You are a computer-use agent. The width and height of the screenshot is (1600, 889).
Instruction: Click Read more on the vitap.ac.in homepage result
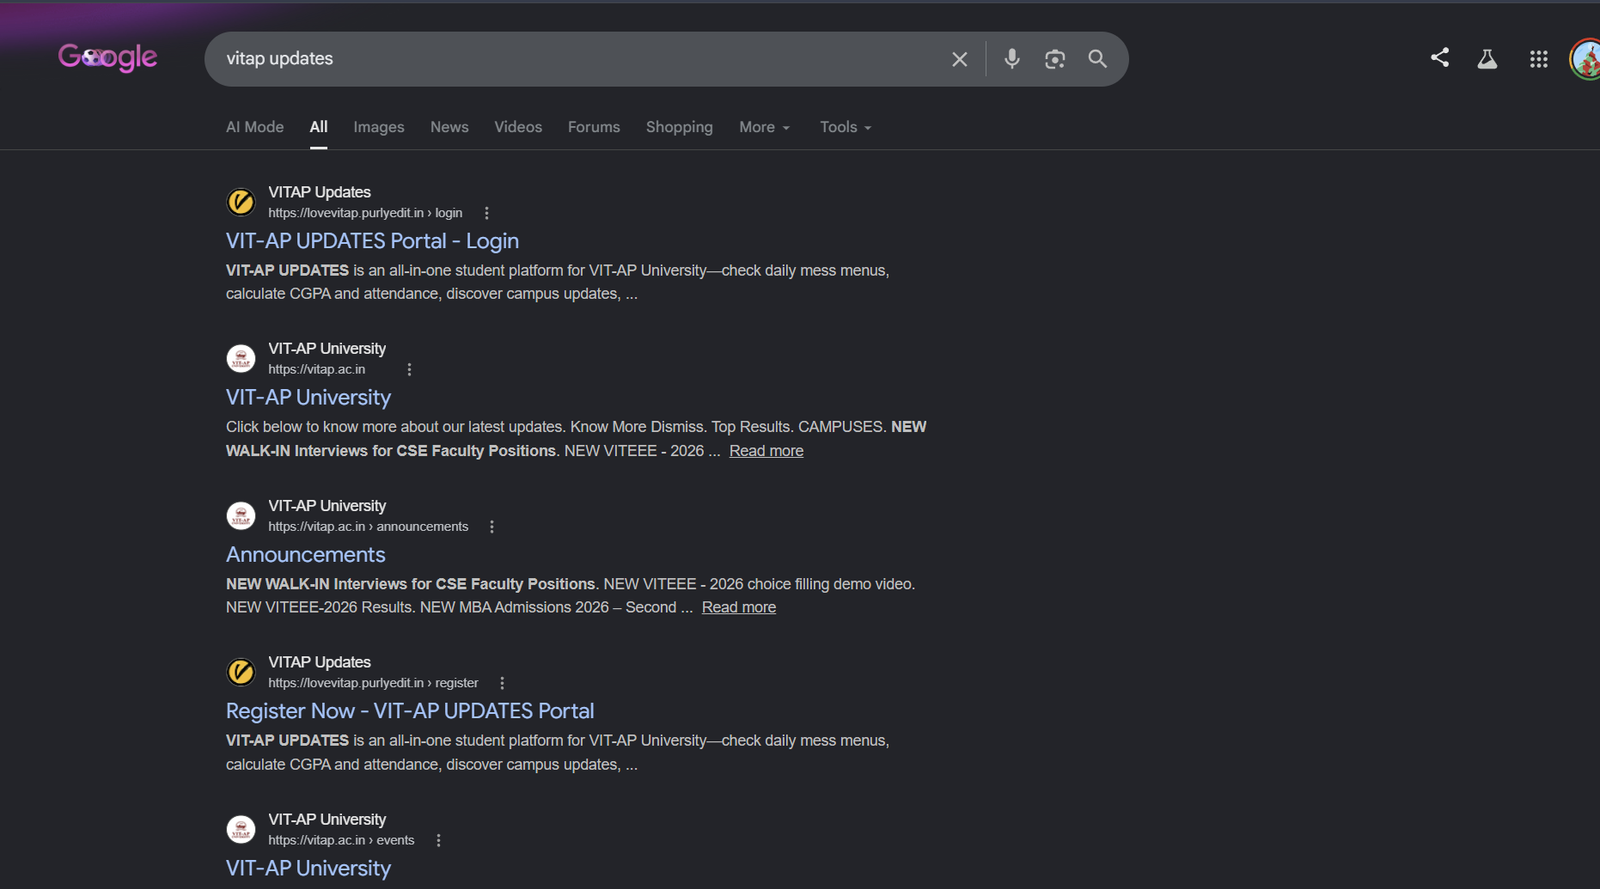766,451
